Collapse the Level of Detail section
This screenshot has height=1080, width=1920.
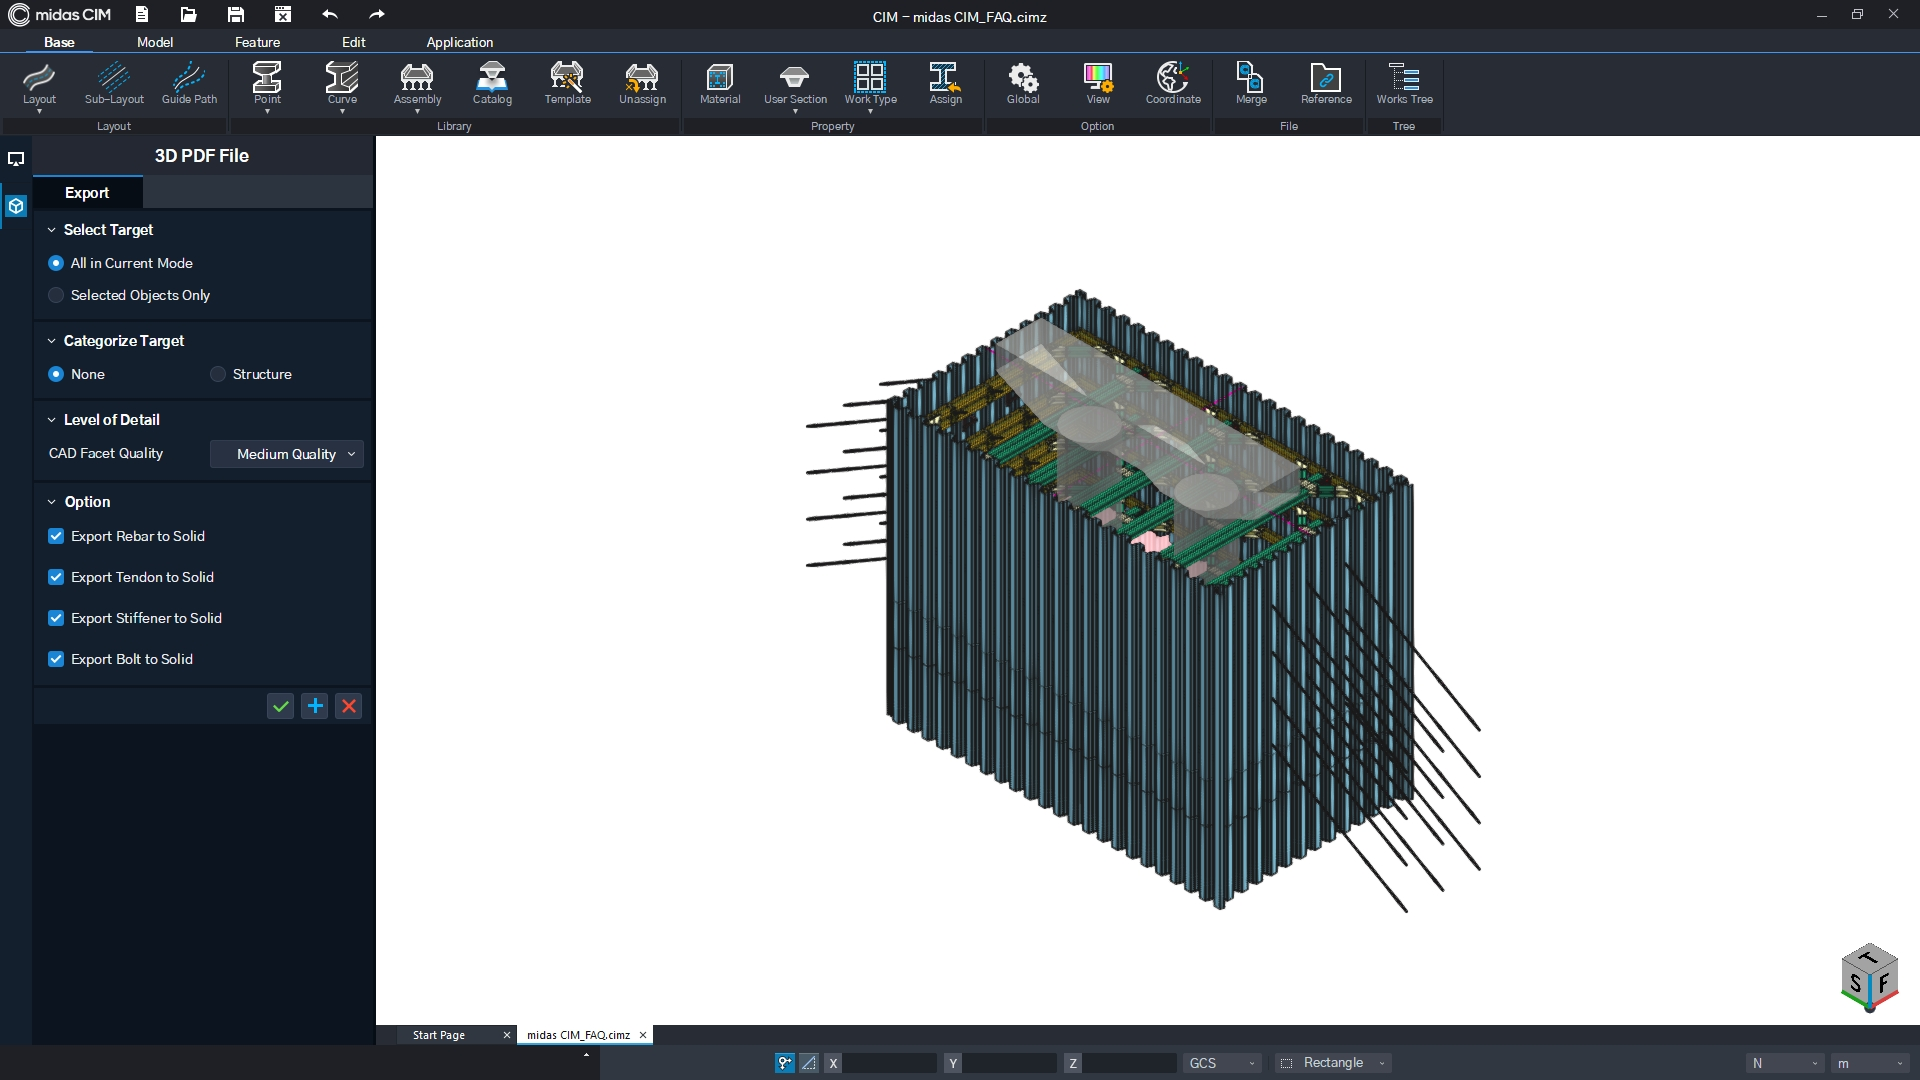pyautogui.click(x=51, y=419)
